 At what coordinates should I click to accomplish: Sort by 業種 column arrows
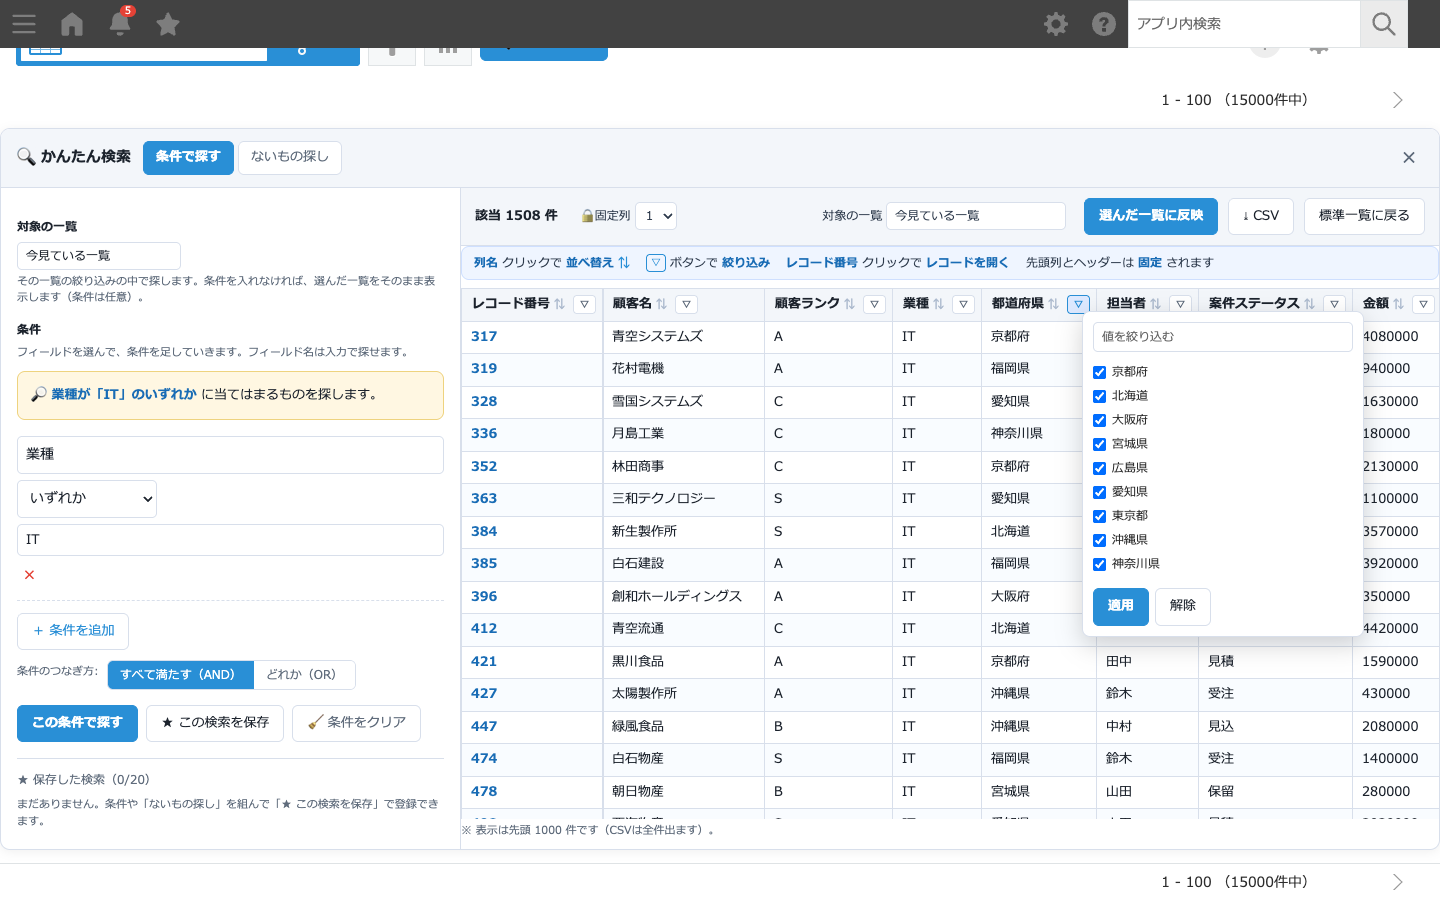tap(938, 304)
